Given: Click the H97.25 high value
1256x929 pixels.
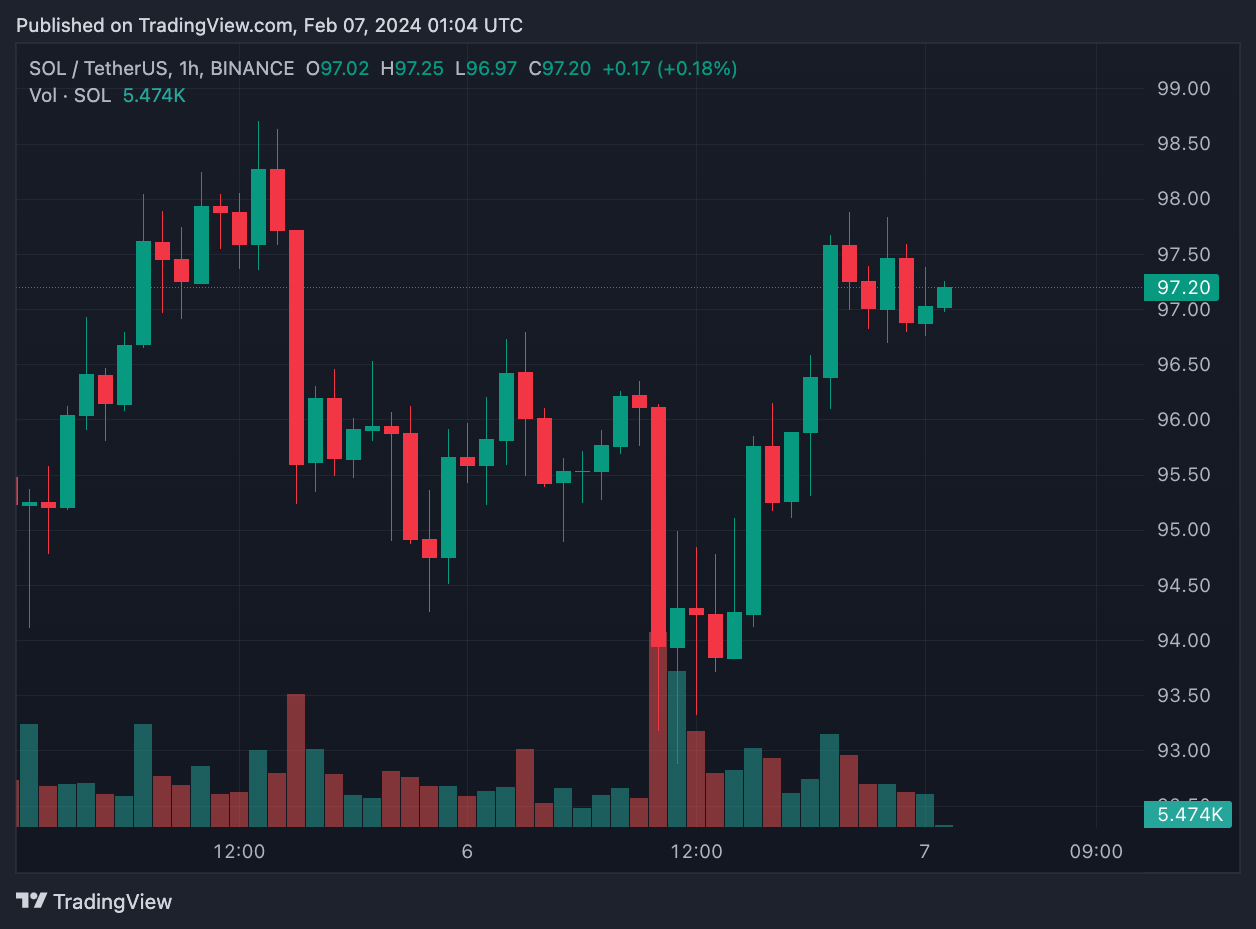Looking at the screenshot, I should [412, 69].
